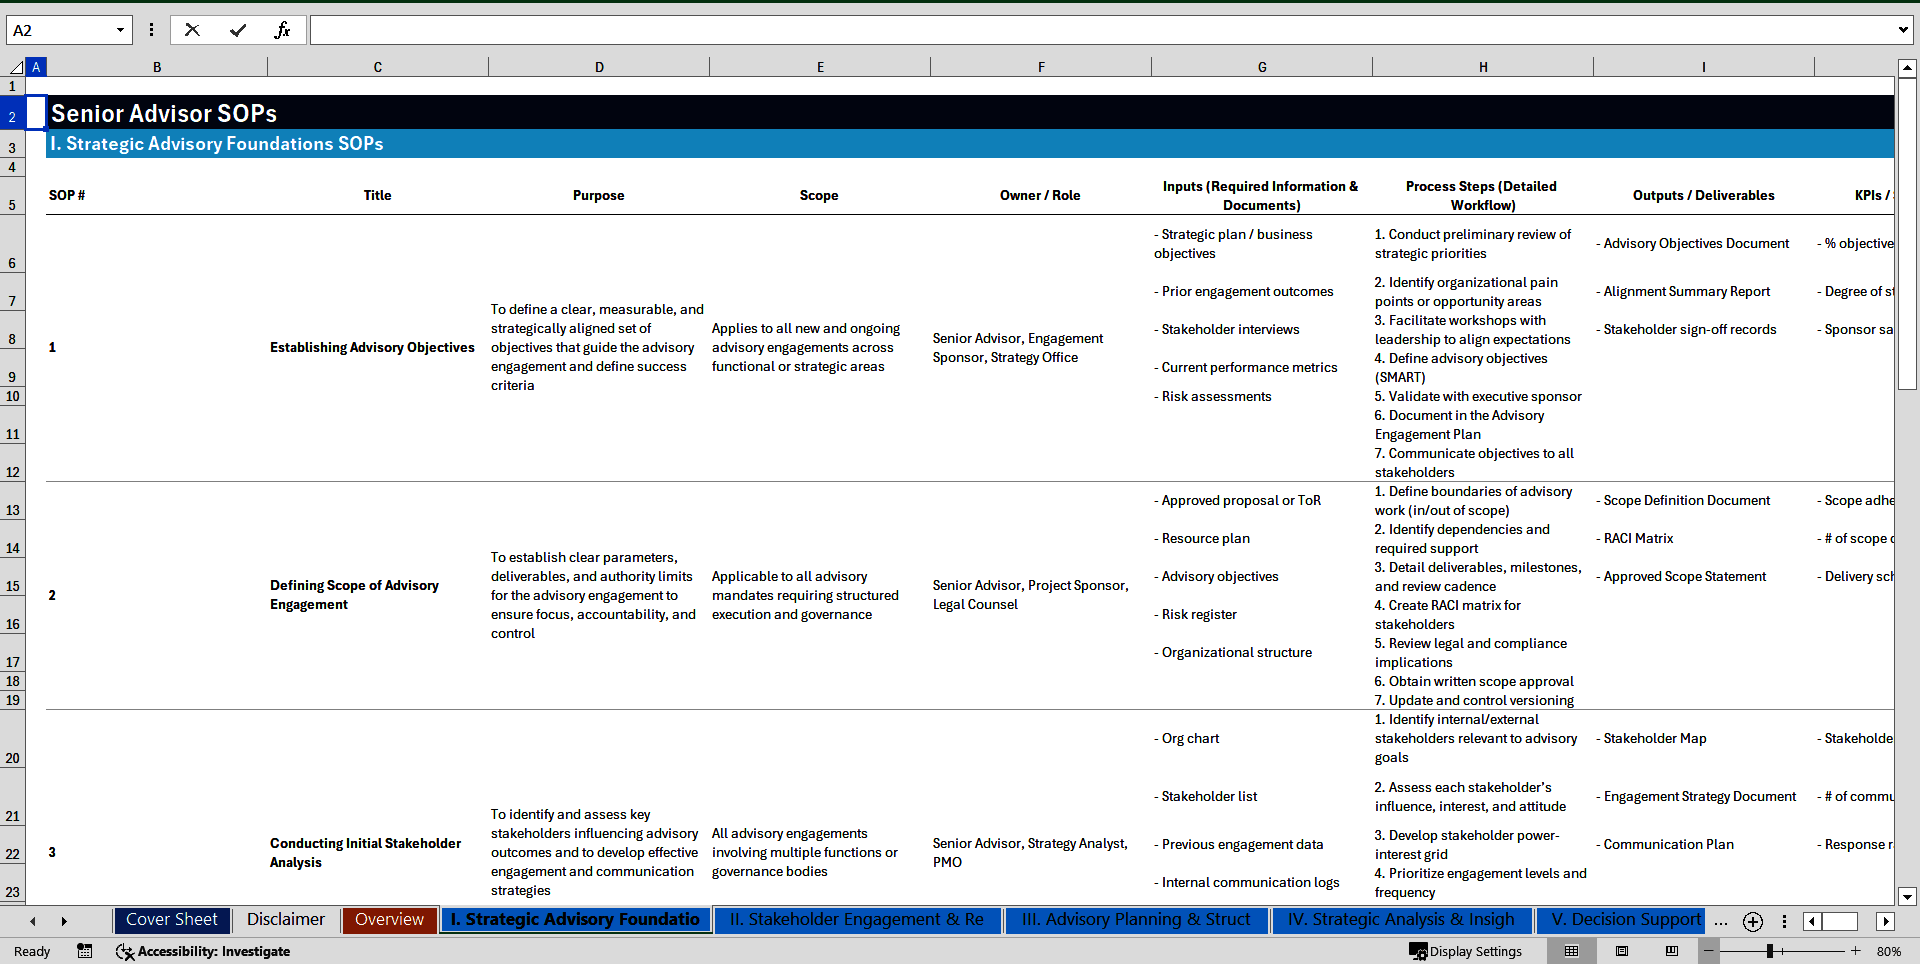Switch to Normal view
This screenshot has height=965, width=1920.
point(1571,951)
